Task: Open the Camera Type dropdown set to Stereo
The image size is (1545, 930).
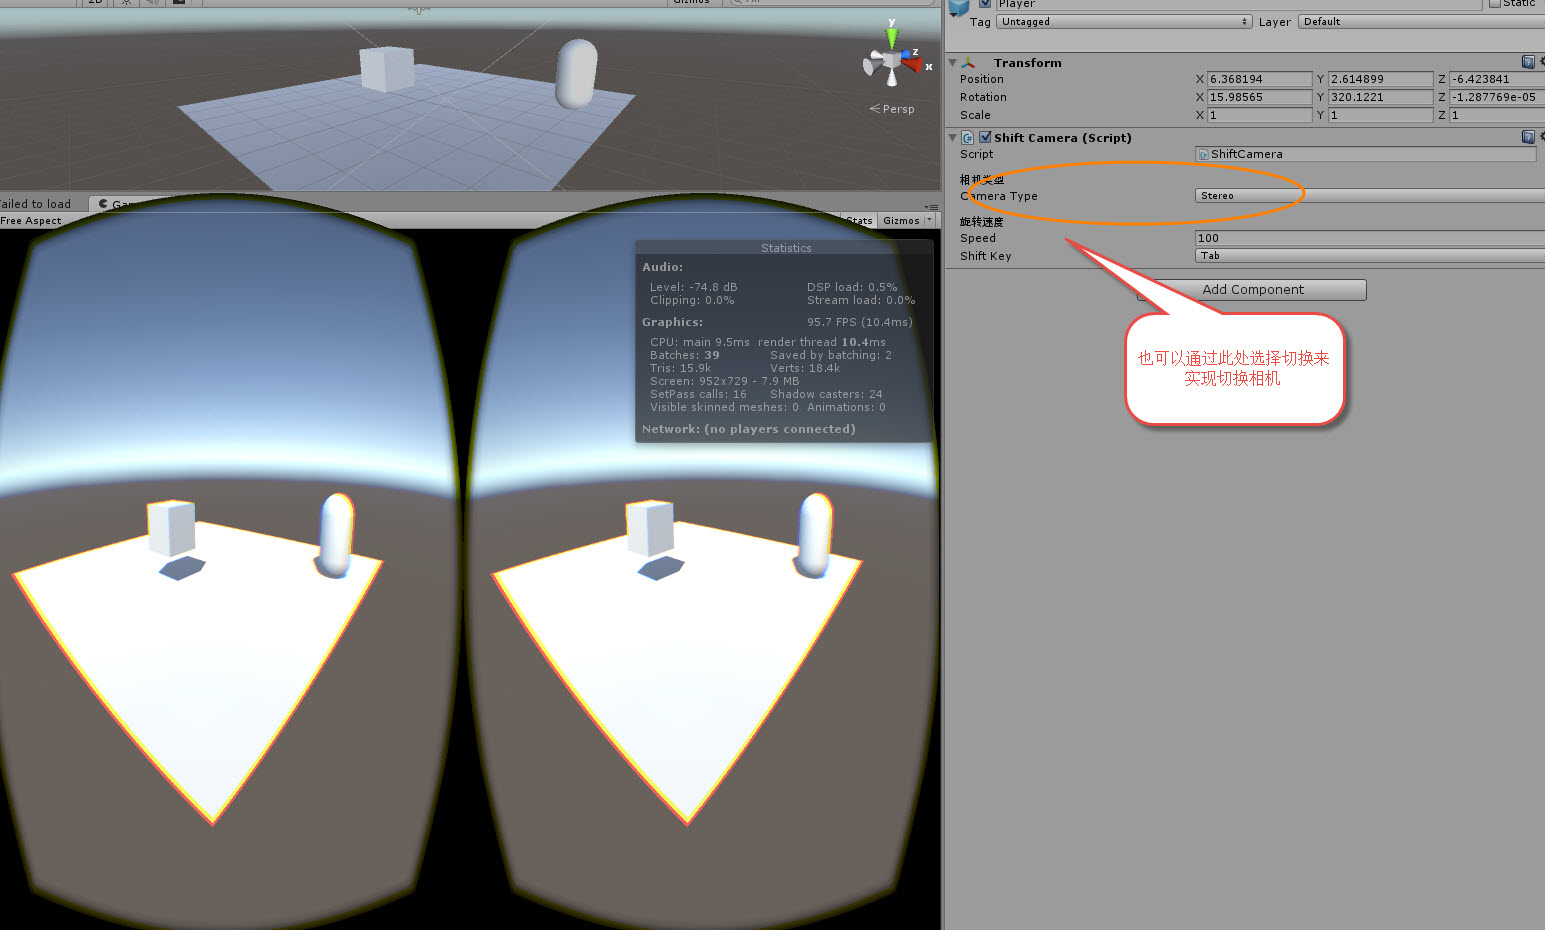Action: pos(1370,196)
